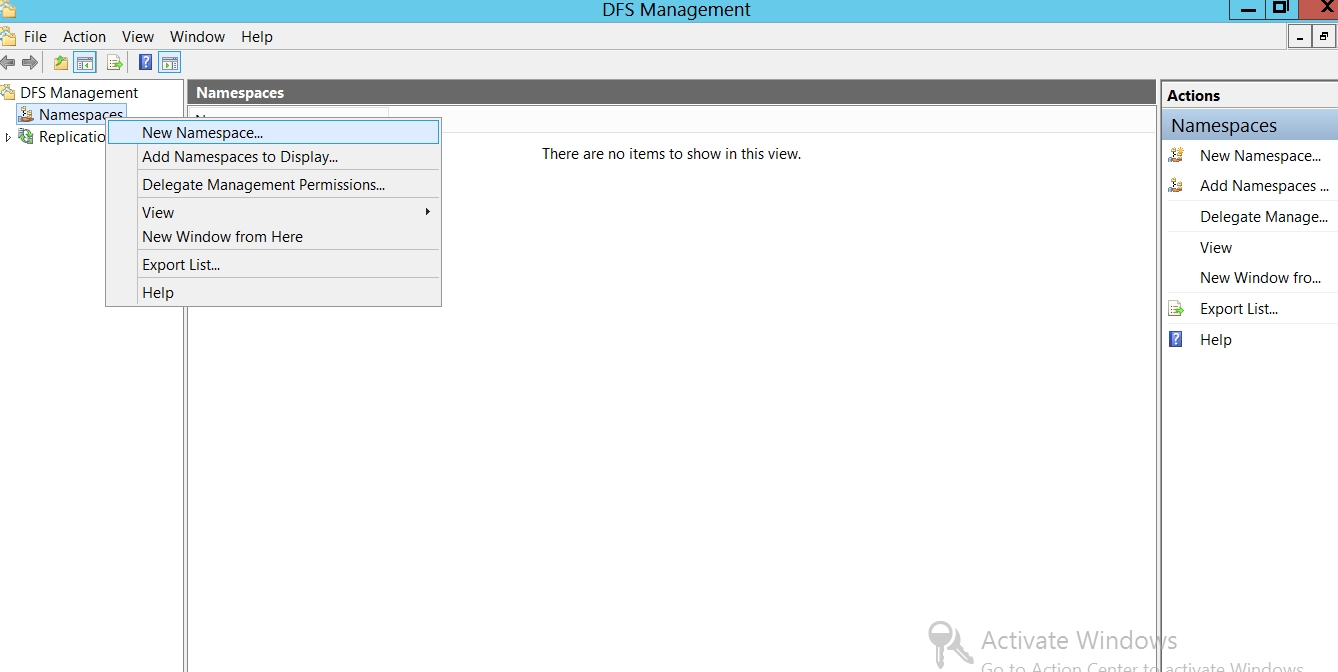Click Export List... in the Actions pane

[x=1238, y=309]
